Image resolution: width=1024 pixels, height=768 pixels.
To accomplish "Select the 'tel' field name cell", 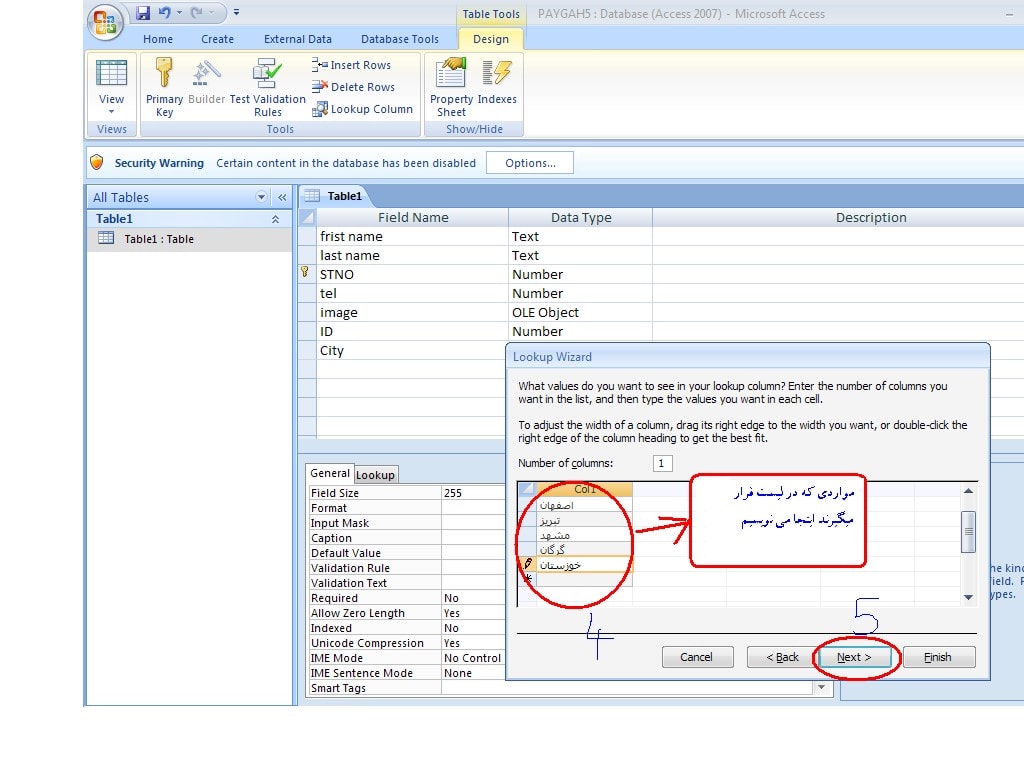I will click(412, 293).
